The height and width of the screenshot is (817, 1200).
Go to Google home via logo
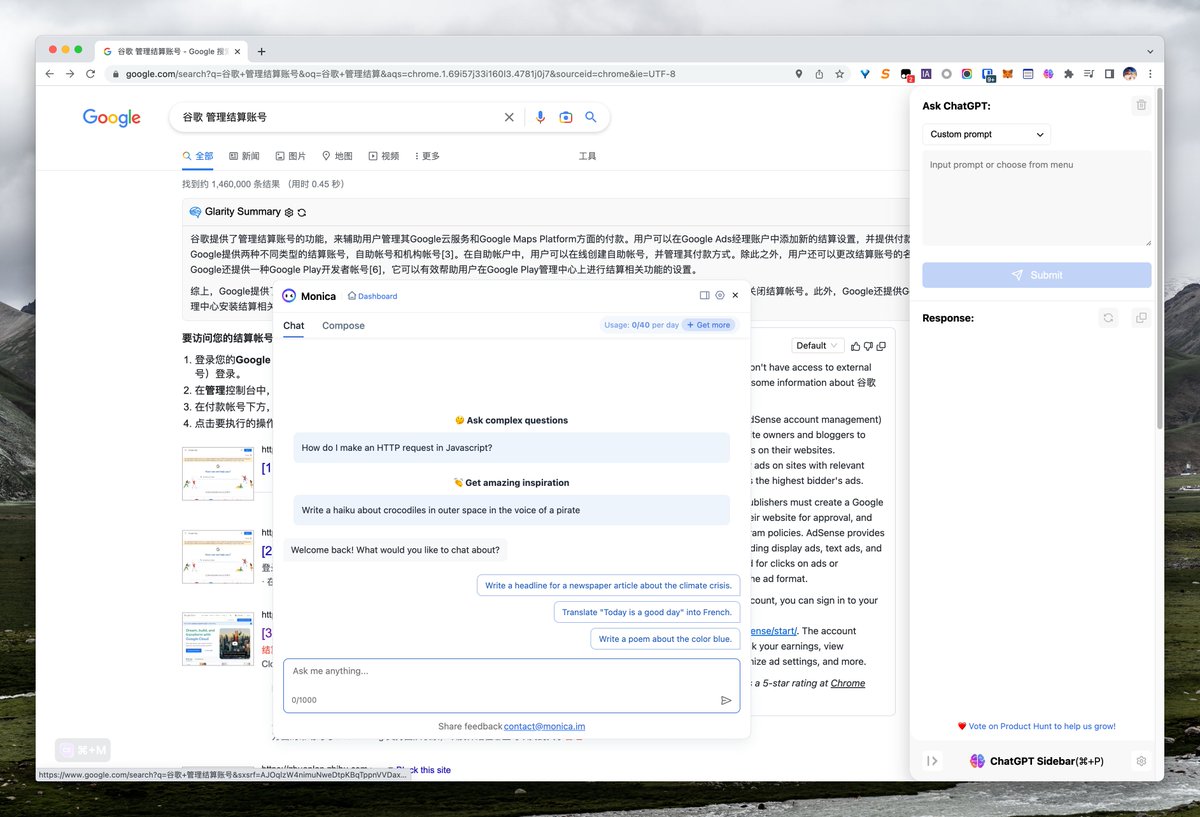pos(112,118)
